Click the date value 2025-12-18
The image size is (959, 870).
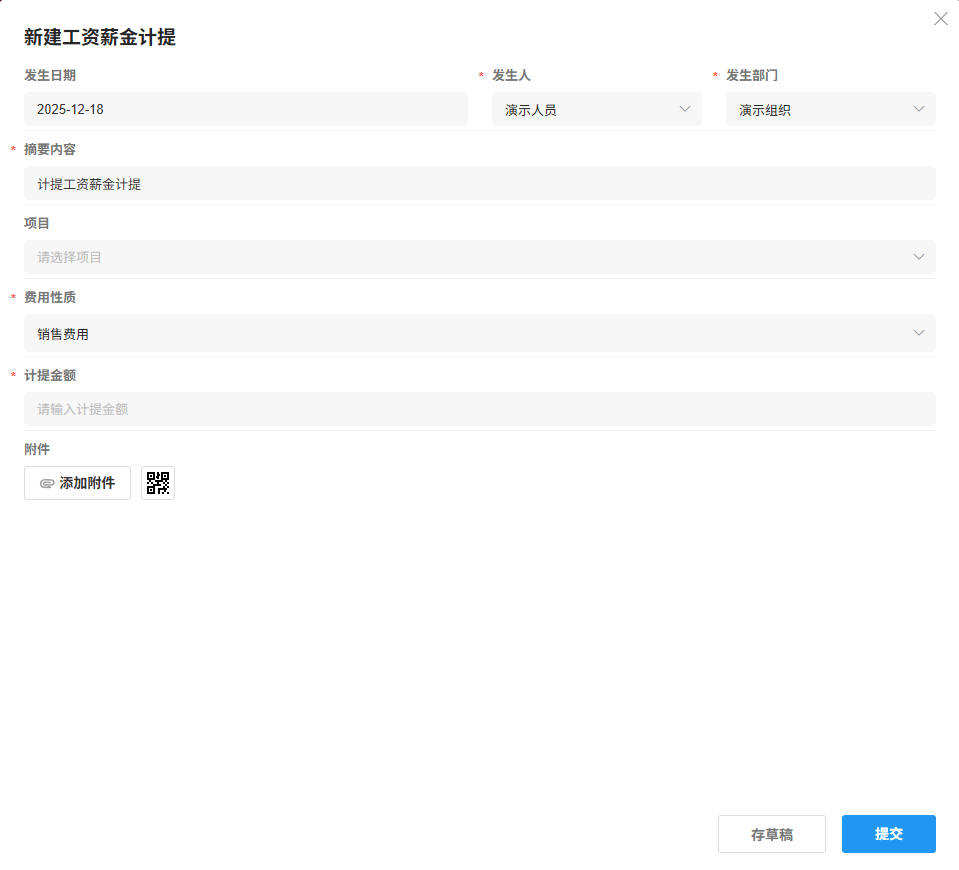pos(70,109)
